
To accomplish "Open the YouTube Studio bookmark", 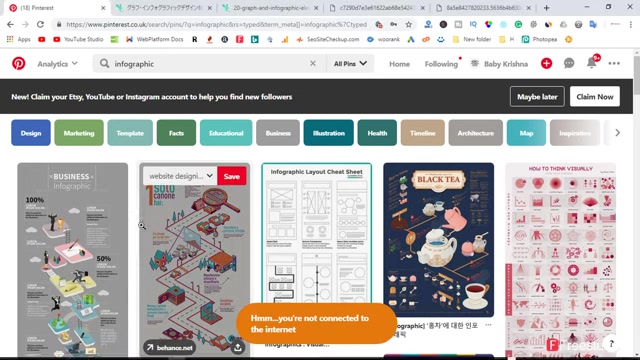I will tap(78, 39).
